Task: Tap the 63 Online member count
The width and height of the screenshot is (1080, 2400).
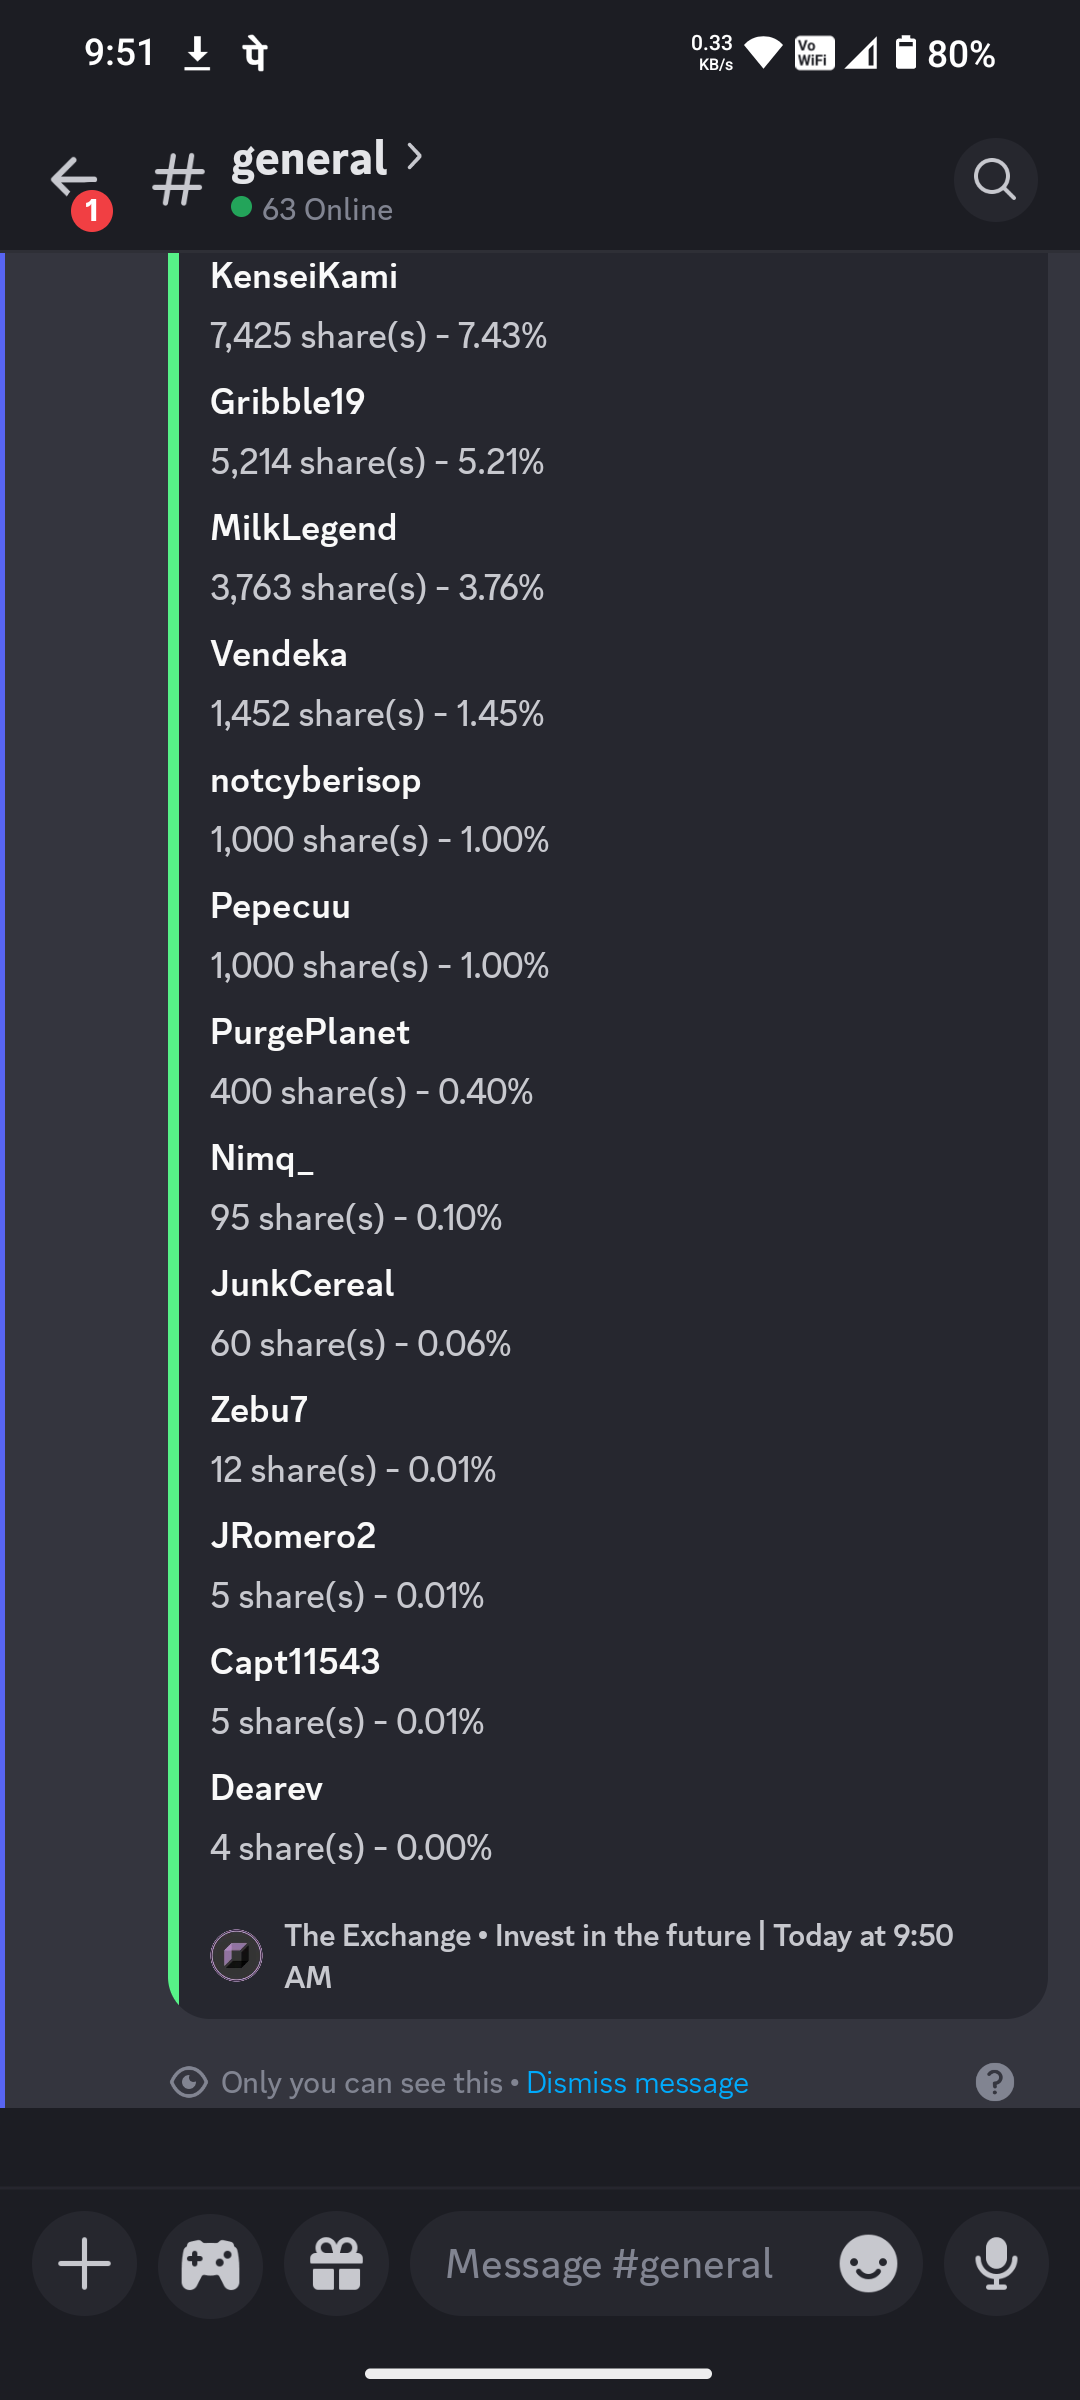Action: pyautogui.click(x=326, y=209)
